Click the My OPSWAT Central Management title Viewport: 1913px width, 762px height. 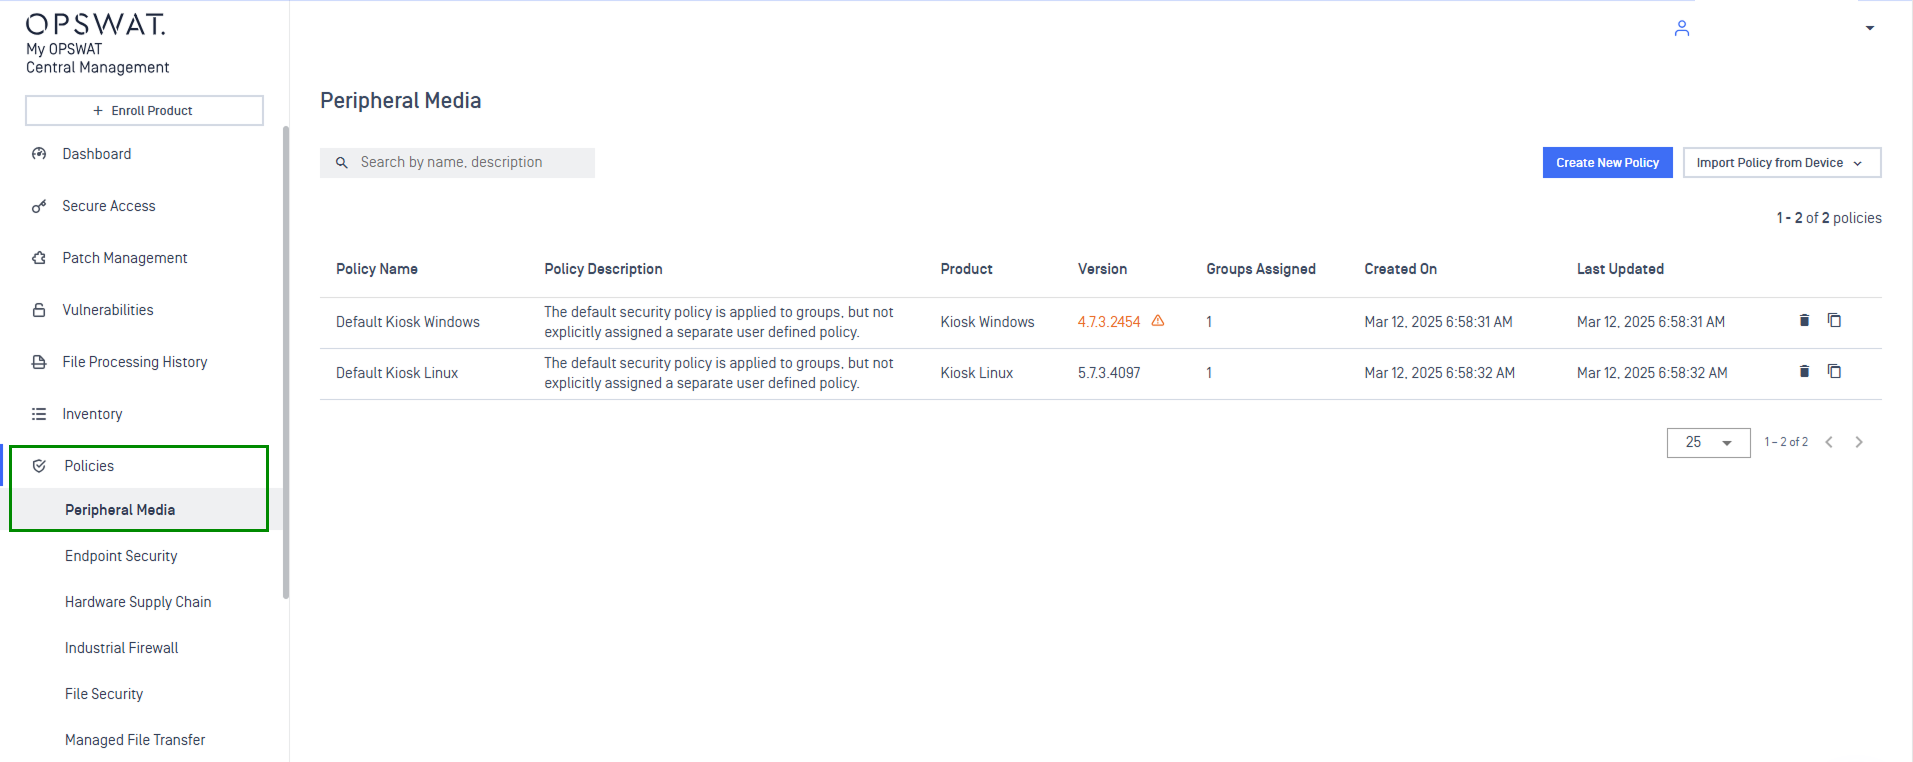click(x=97, y=58)
